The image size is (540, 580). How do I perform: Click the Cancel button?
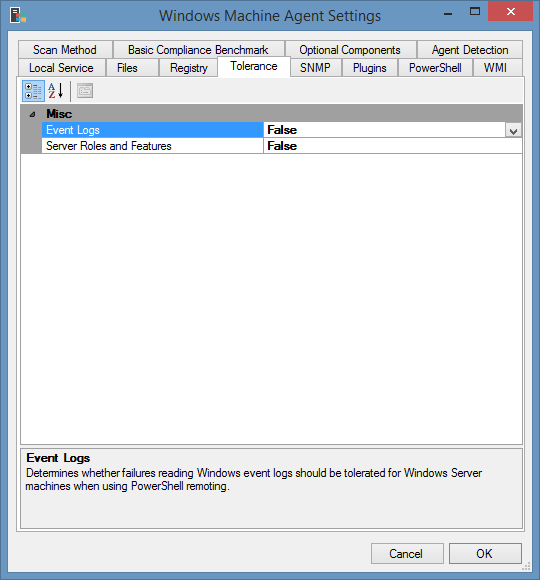click(407, 553)
